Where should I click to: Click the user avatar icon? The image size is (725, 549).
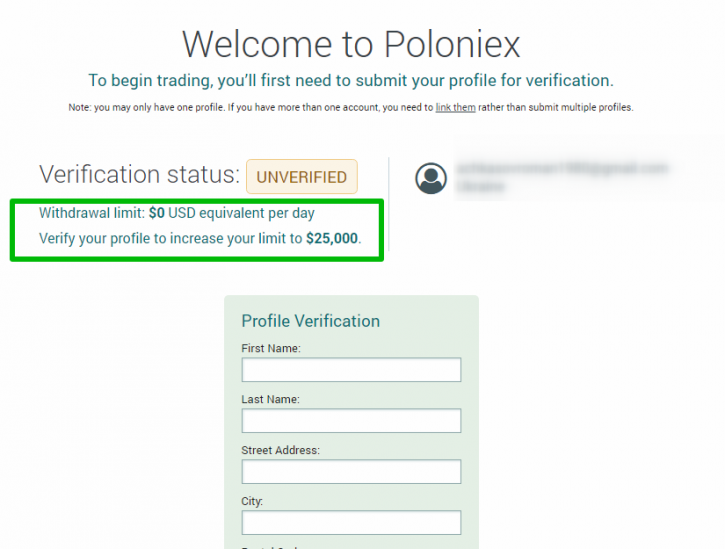coord(431,178)
